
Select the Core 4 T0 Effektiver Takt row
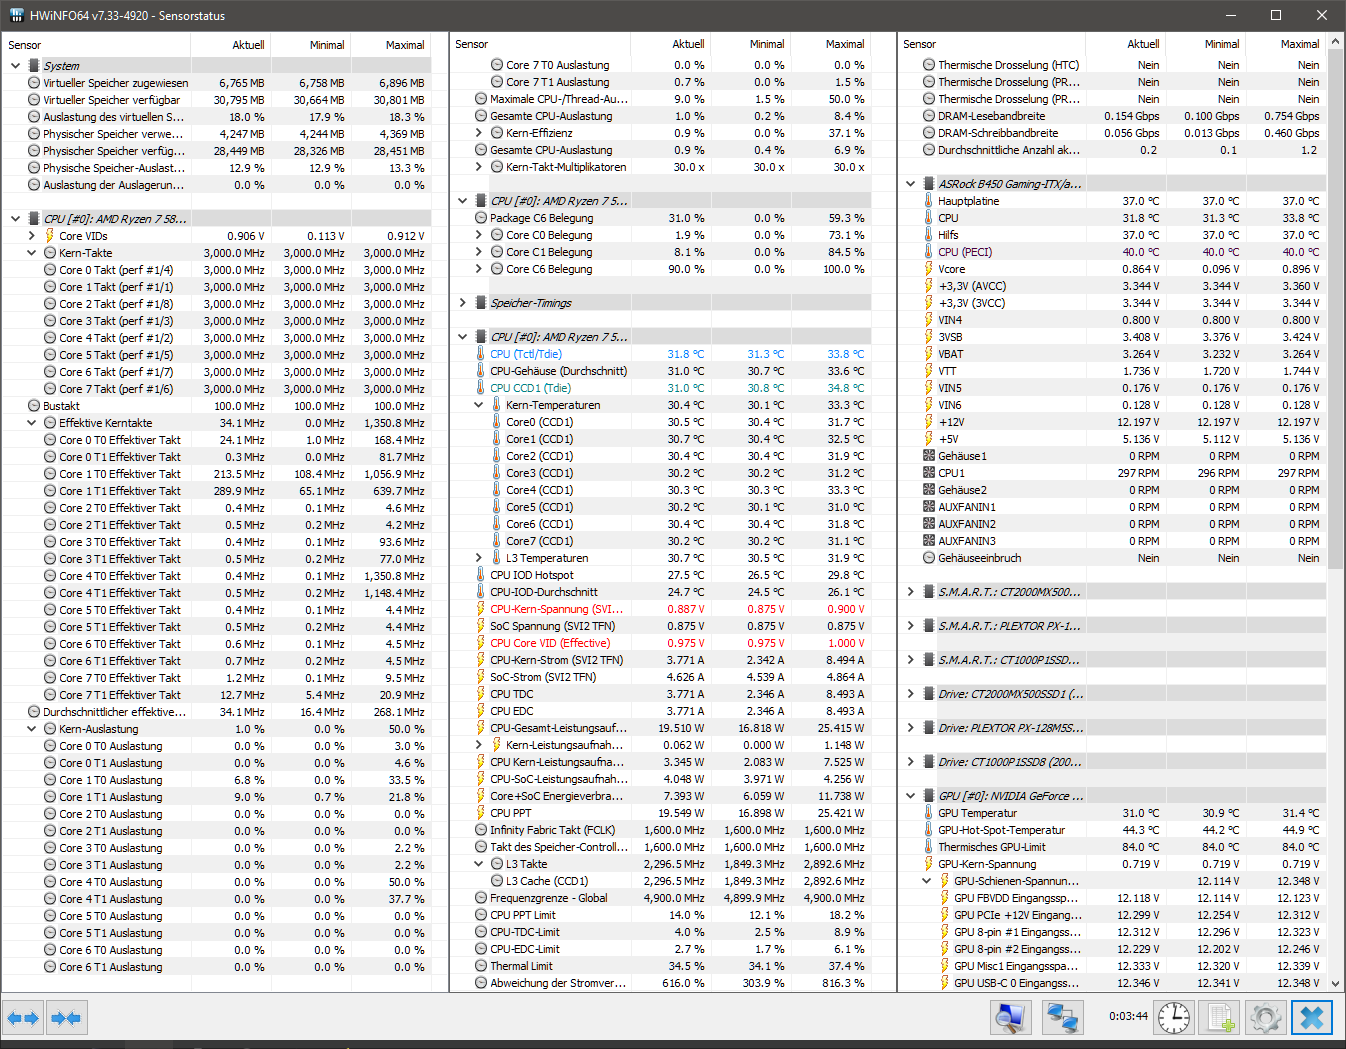[217, 576]
